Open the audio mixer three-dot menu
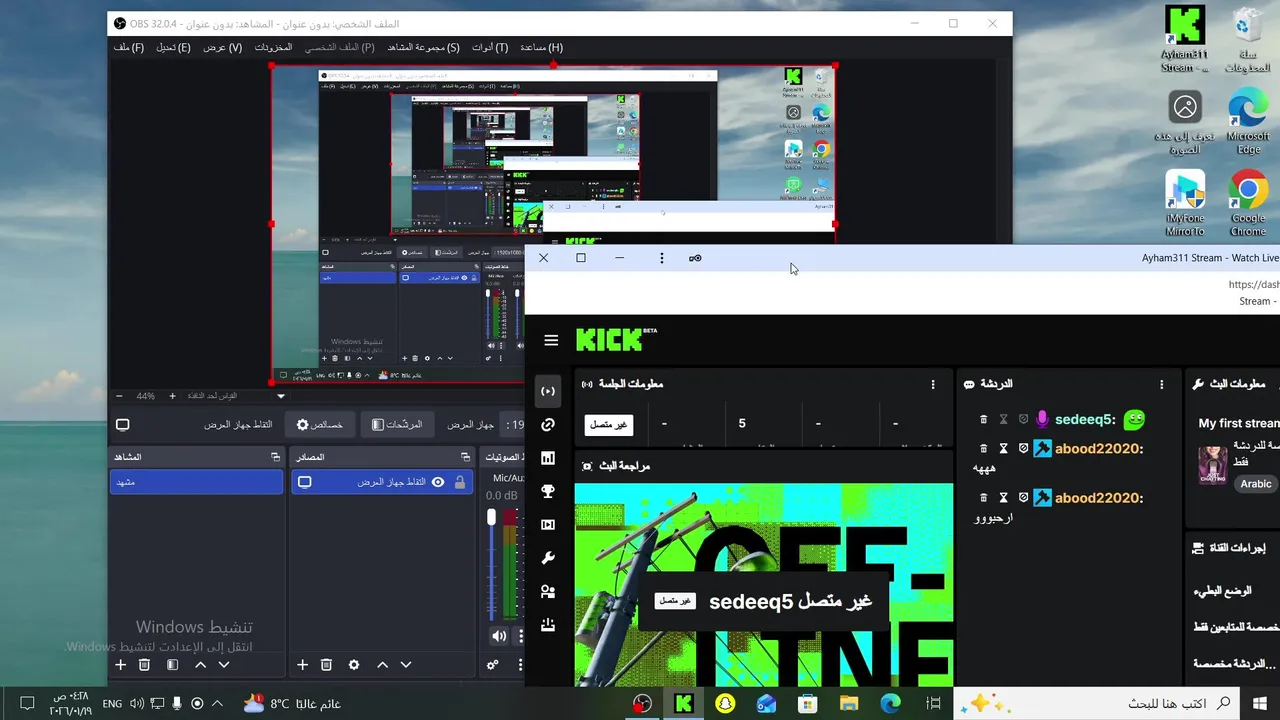The image size is (1280, 720). 520,665
